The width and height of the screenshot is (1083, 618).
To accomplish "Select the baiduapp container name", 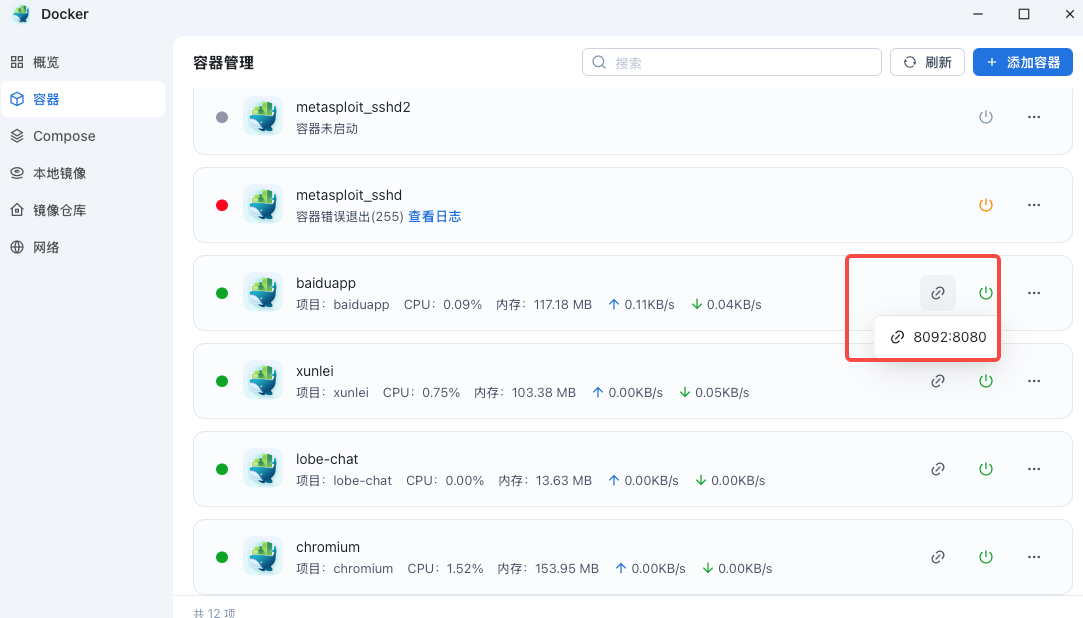I will (326, 283).
